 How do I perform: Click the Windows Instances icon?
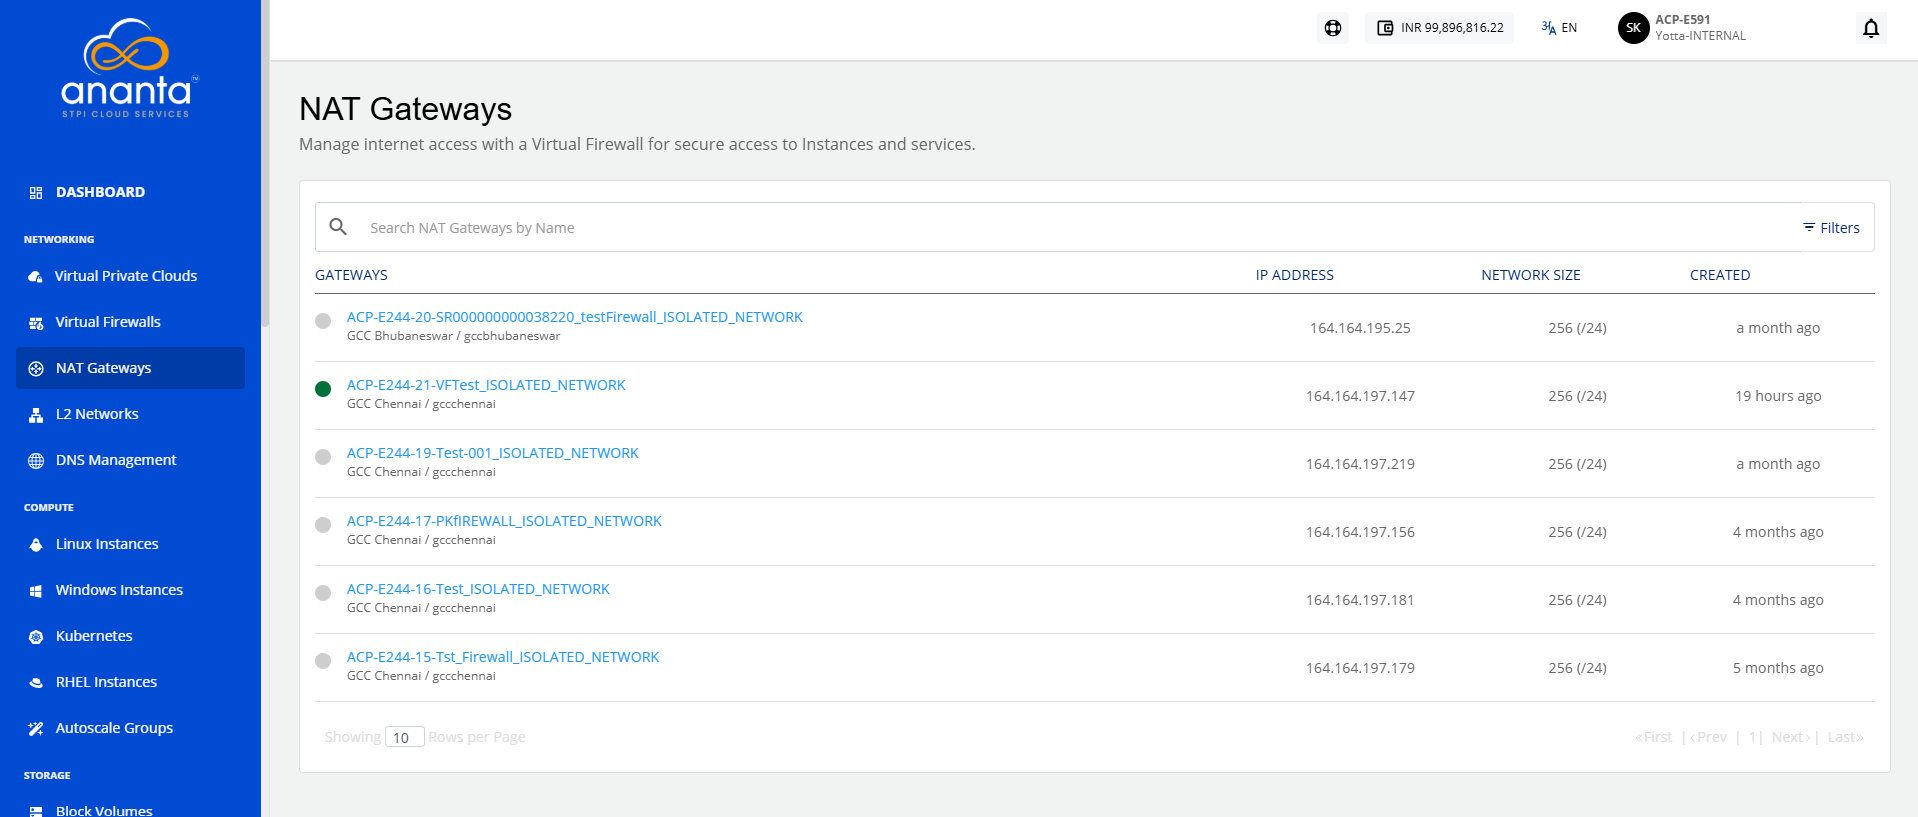click(36, 590)
